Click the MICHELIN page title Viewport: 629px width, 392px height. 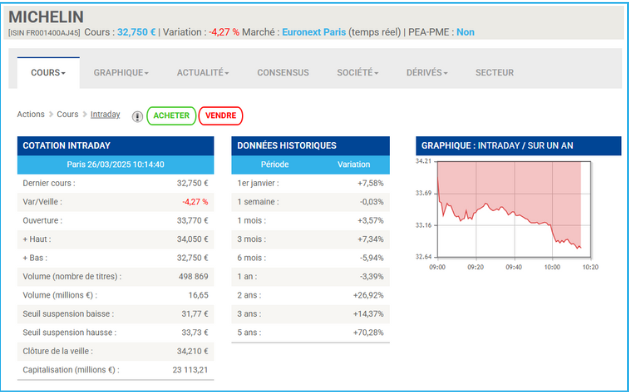(x=46, y=16)
